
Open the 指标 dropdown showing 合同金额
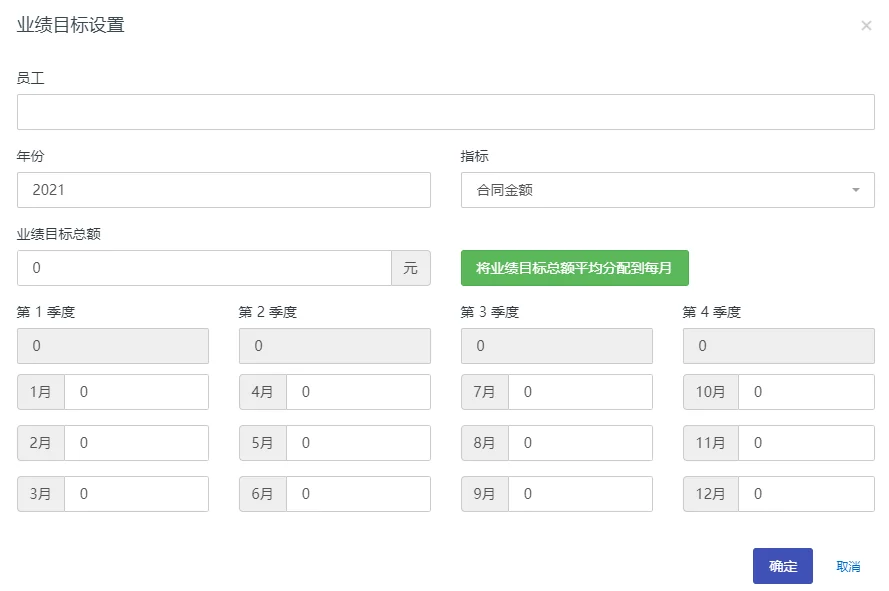click(x=668, y=190)
